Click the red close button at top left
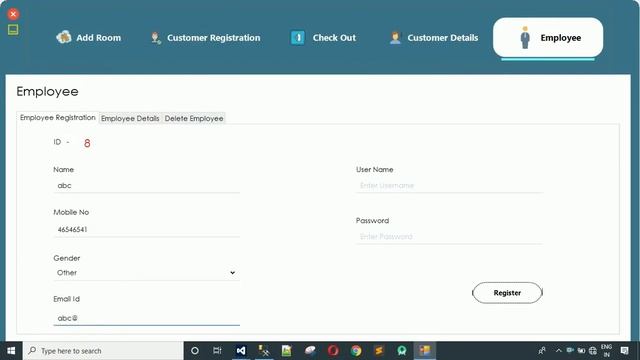Screen dimensions: 640x360 13,14
